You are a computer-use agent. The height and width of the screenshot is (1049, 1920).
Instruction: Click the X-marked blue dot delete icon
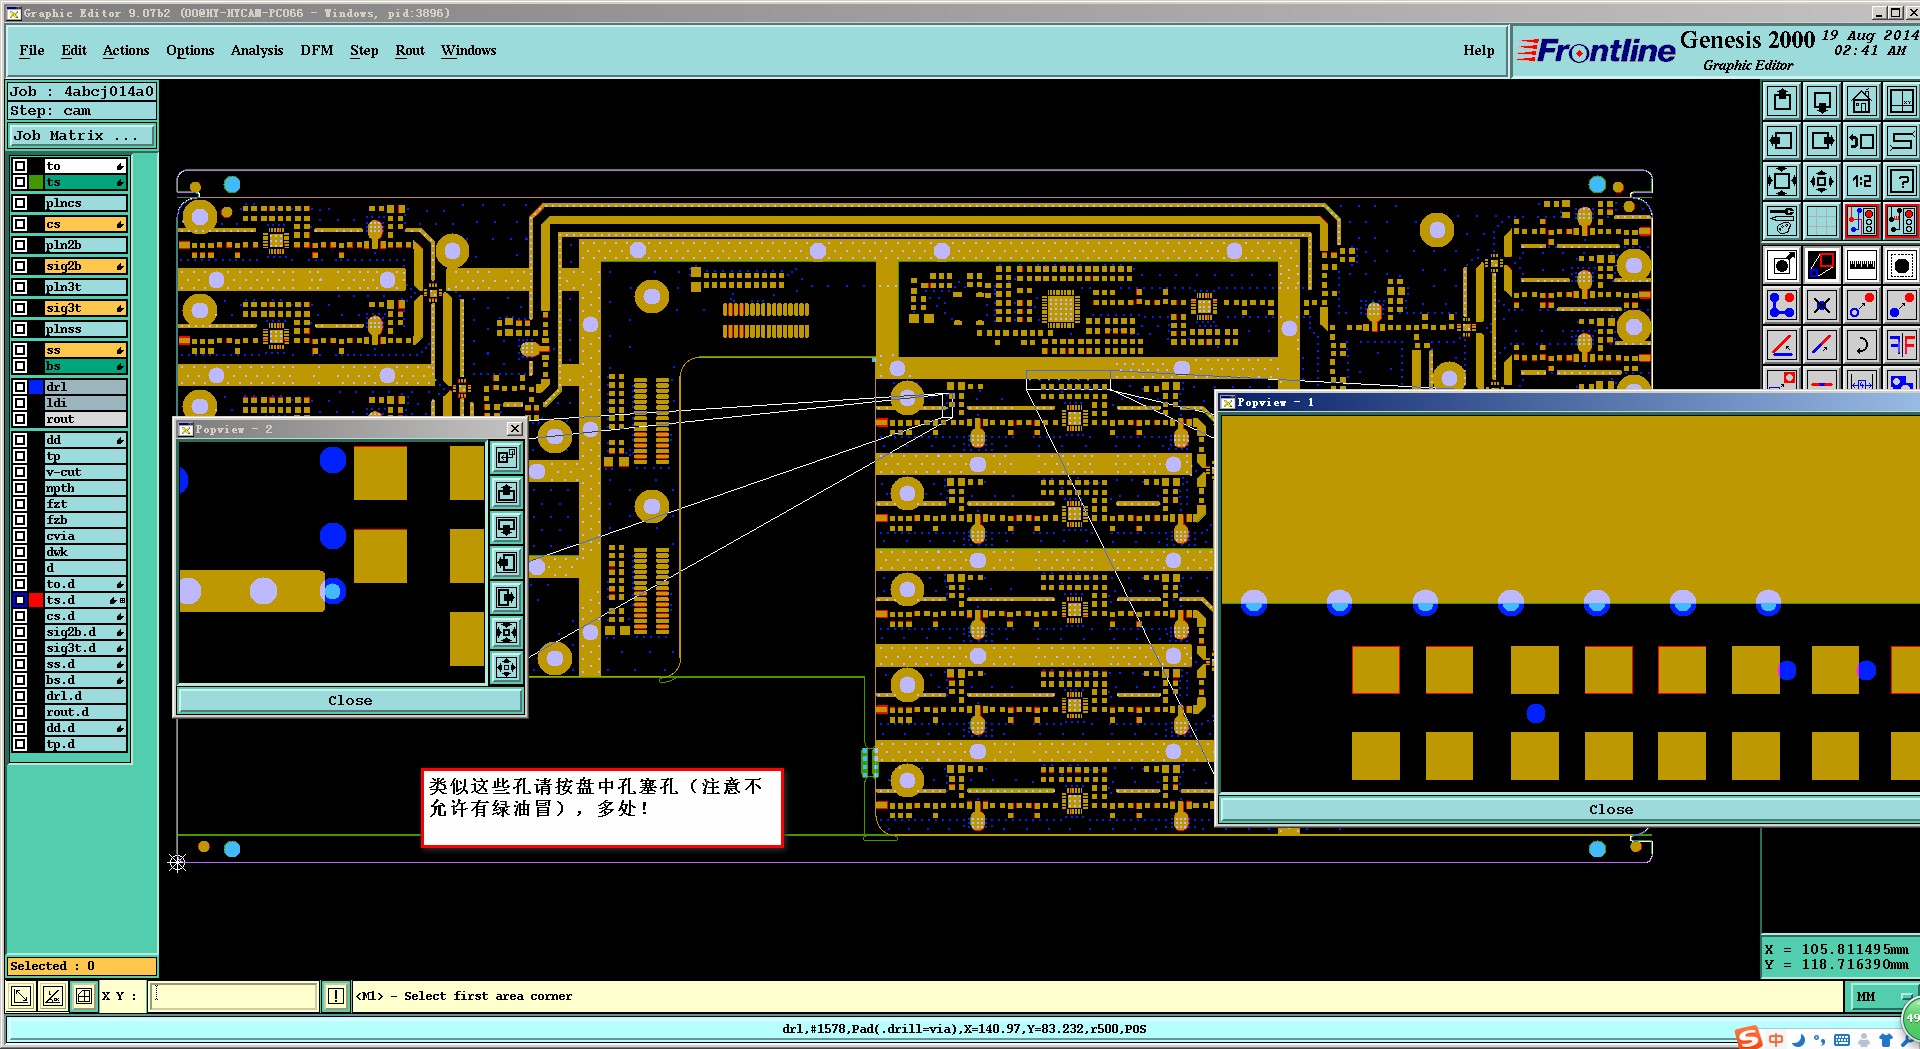pos(1822,305)
